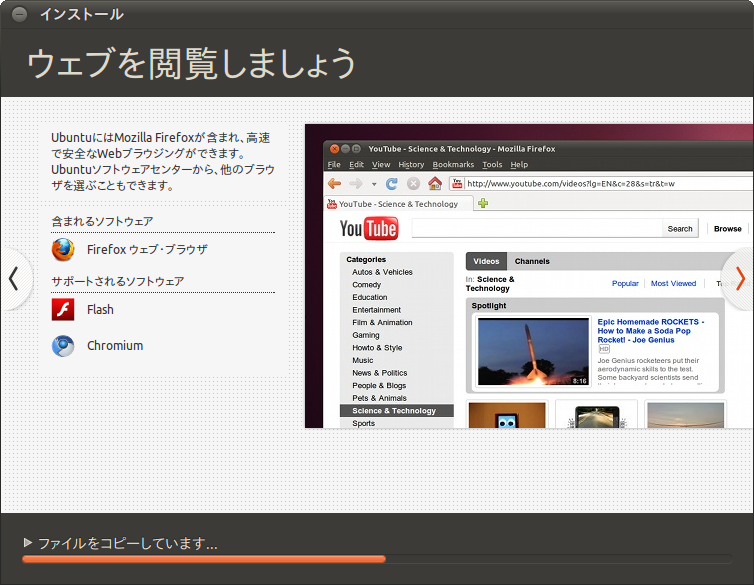Select News & Politics category
This screenshot has height=585, width=754.
point(379,373)
